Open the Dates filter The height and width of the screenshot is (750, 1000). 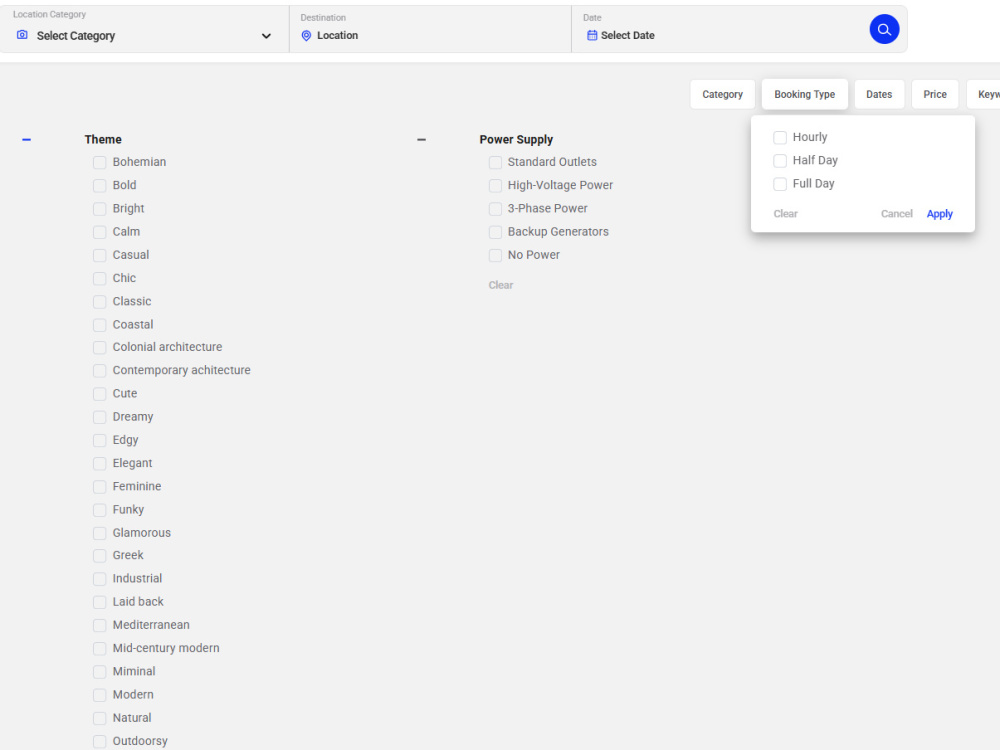point(879,94)
